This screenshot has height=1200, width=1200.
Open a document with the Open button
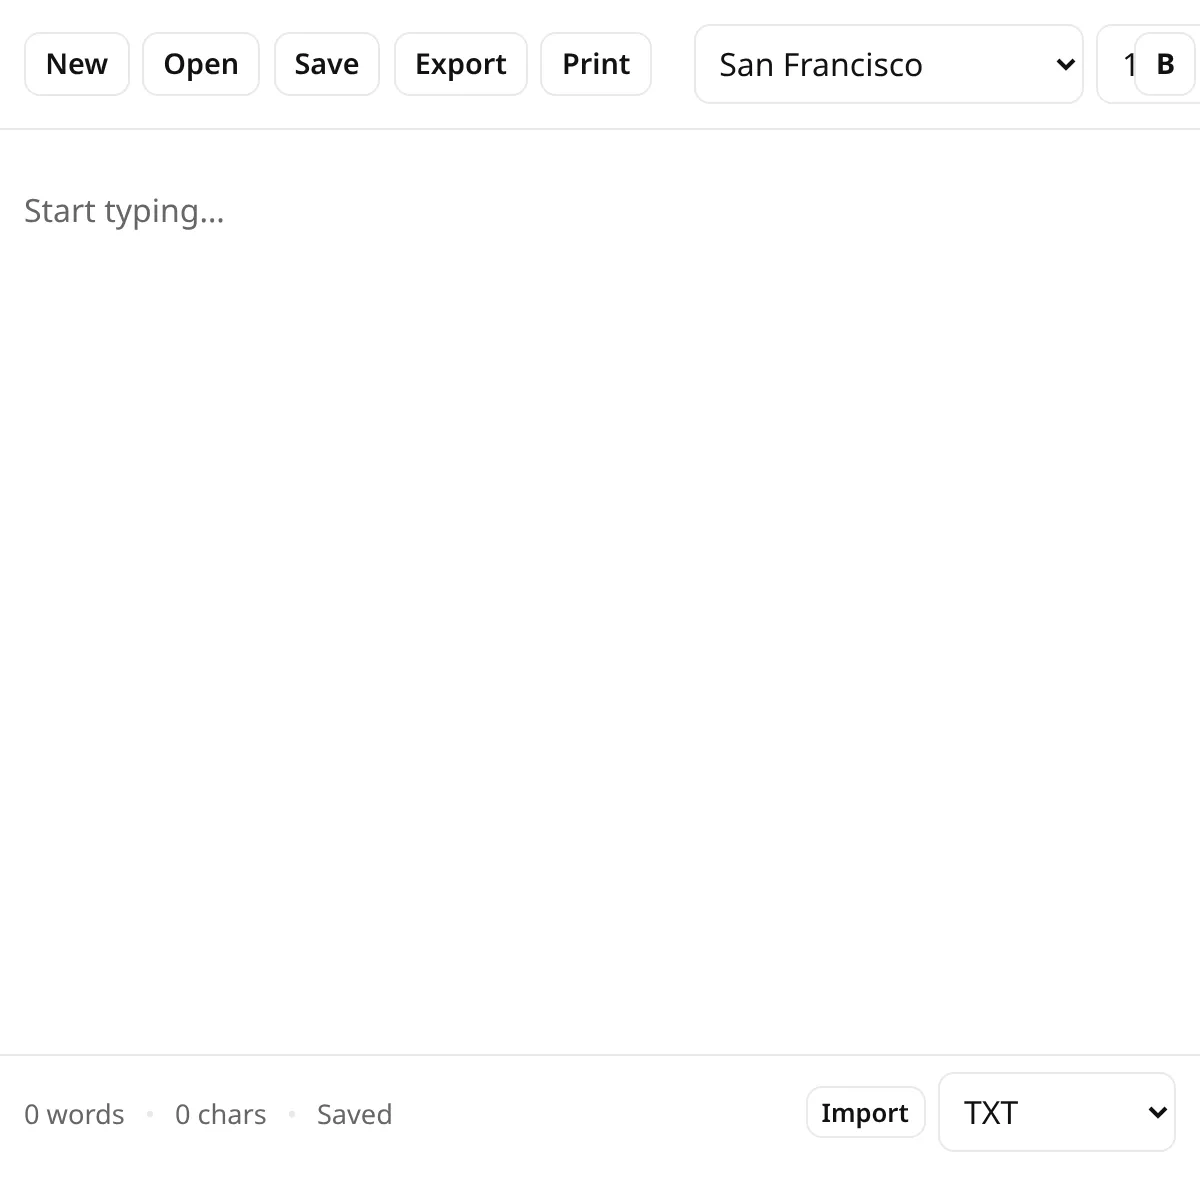[201, 64]
